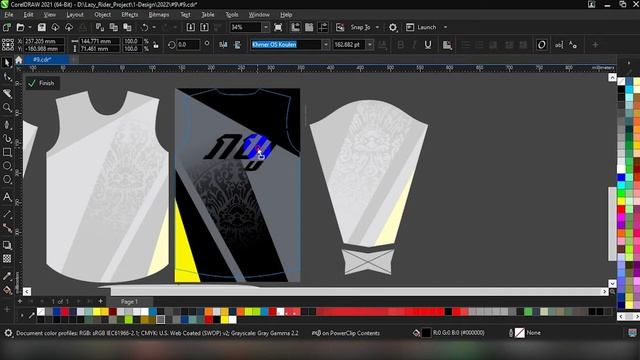Select the Shape edit tool
The height and width of the screenshot is (360, 640).
tap(7, 77)
